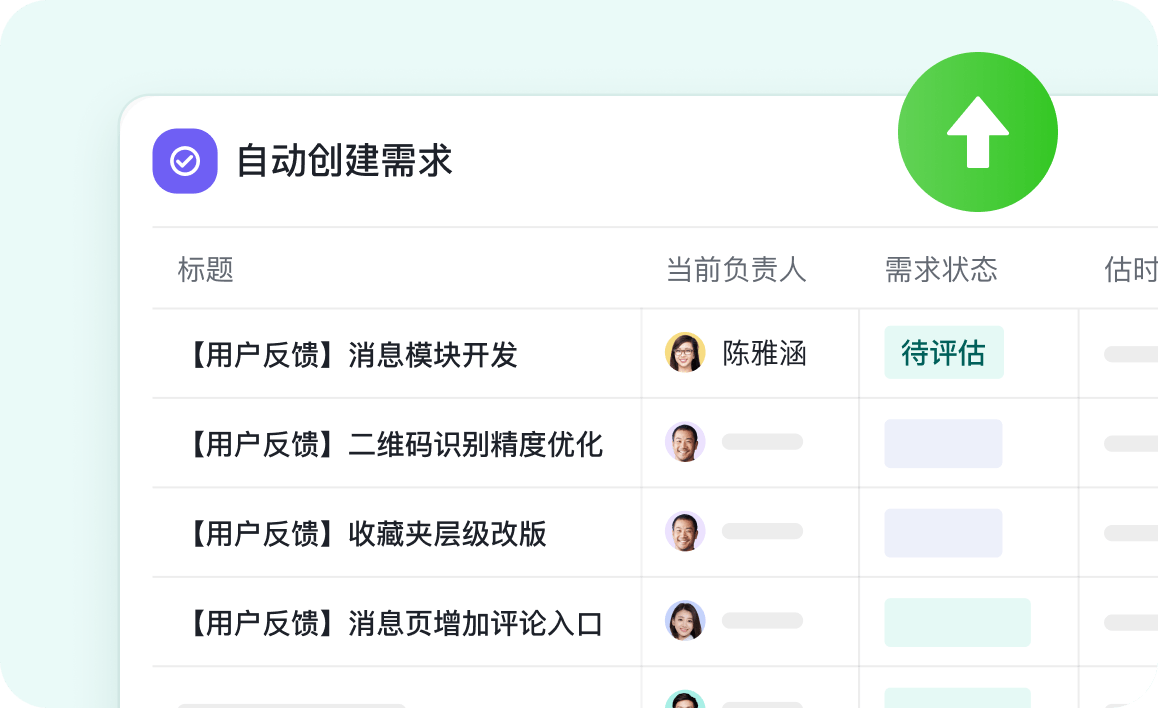Viewport: 1158px width, 708px height.
Task: Click the green upward arrow button
Action: point(977,132)
